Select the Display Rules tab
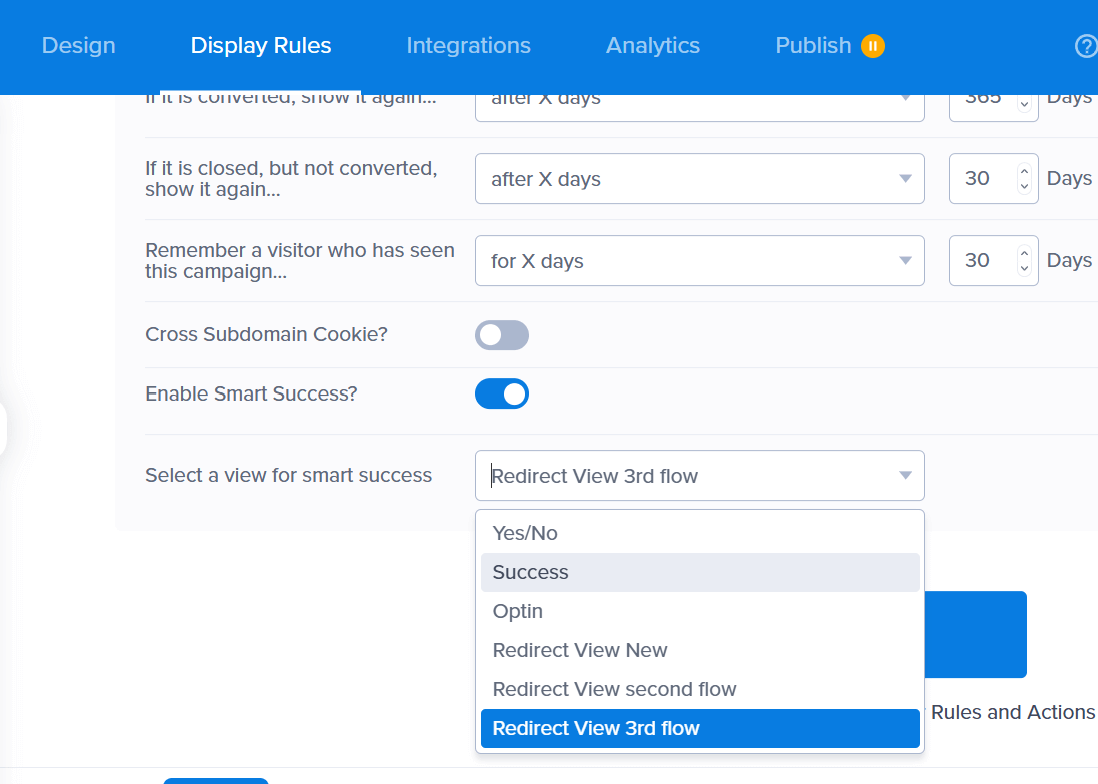The height and width of the screenshot is (784, 1098). coord(260,45)
